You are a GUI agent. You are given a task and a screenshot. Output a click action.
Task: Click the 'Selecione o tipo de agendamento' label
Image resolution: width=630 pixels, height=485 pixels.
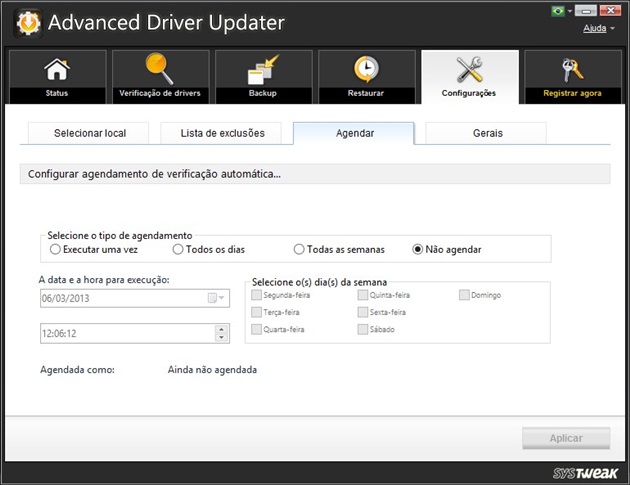[x=120, y=235]
